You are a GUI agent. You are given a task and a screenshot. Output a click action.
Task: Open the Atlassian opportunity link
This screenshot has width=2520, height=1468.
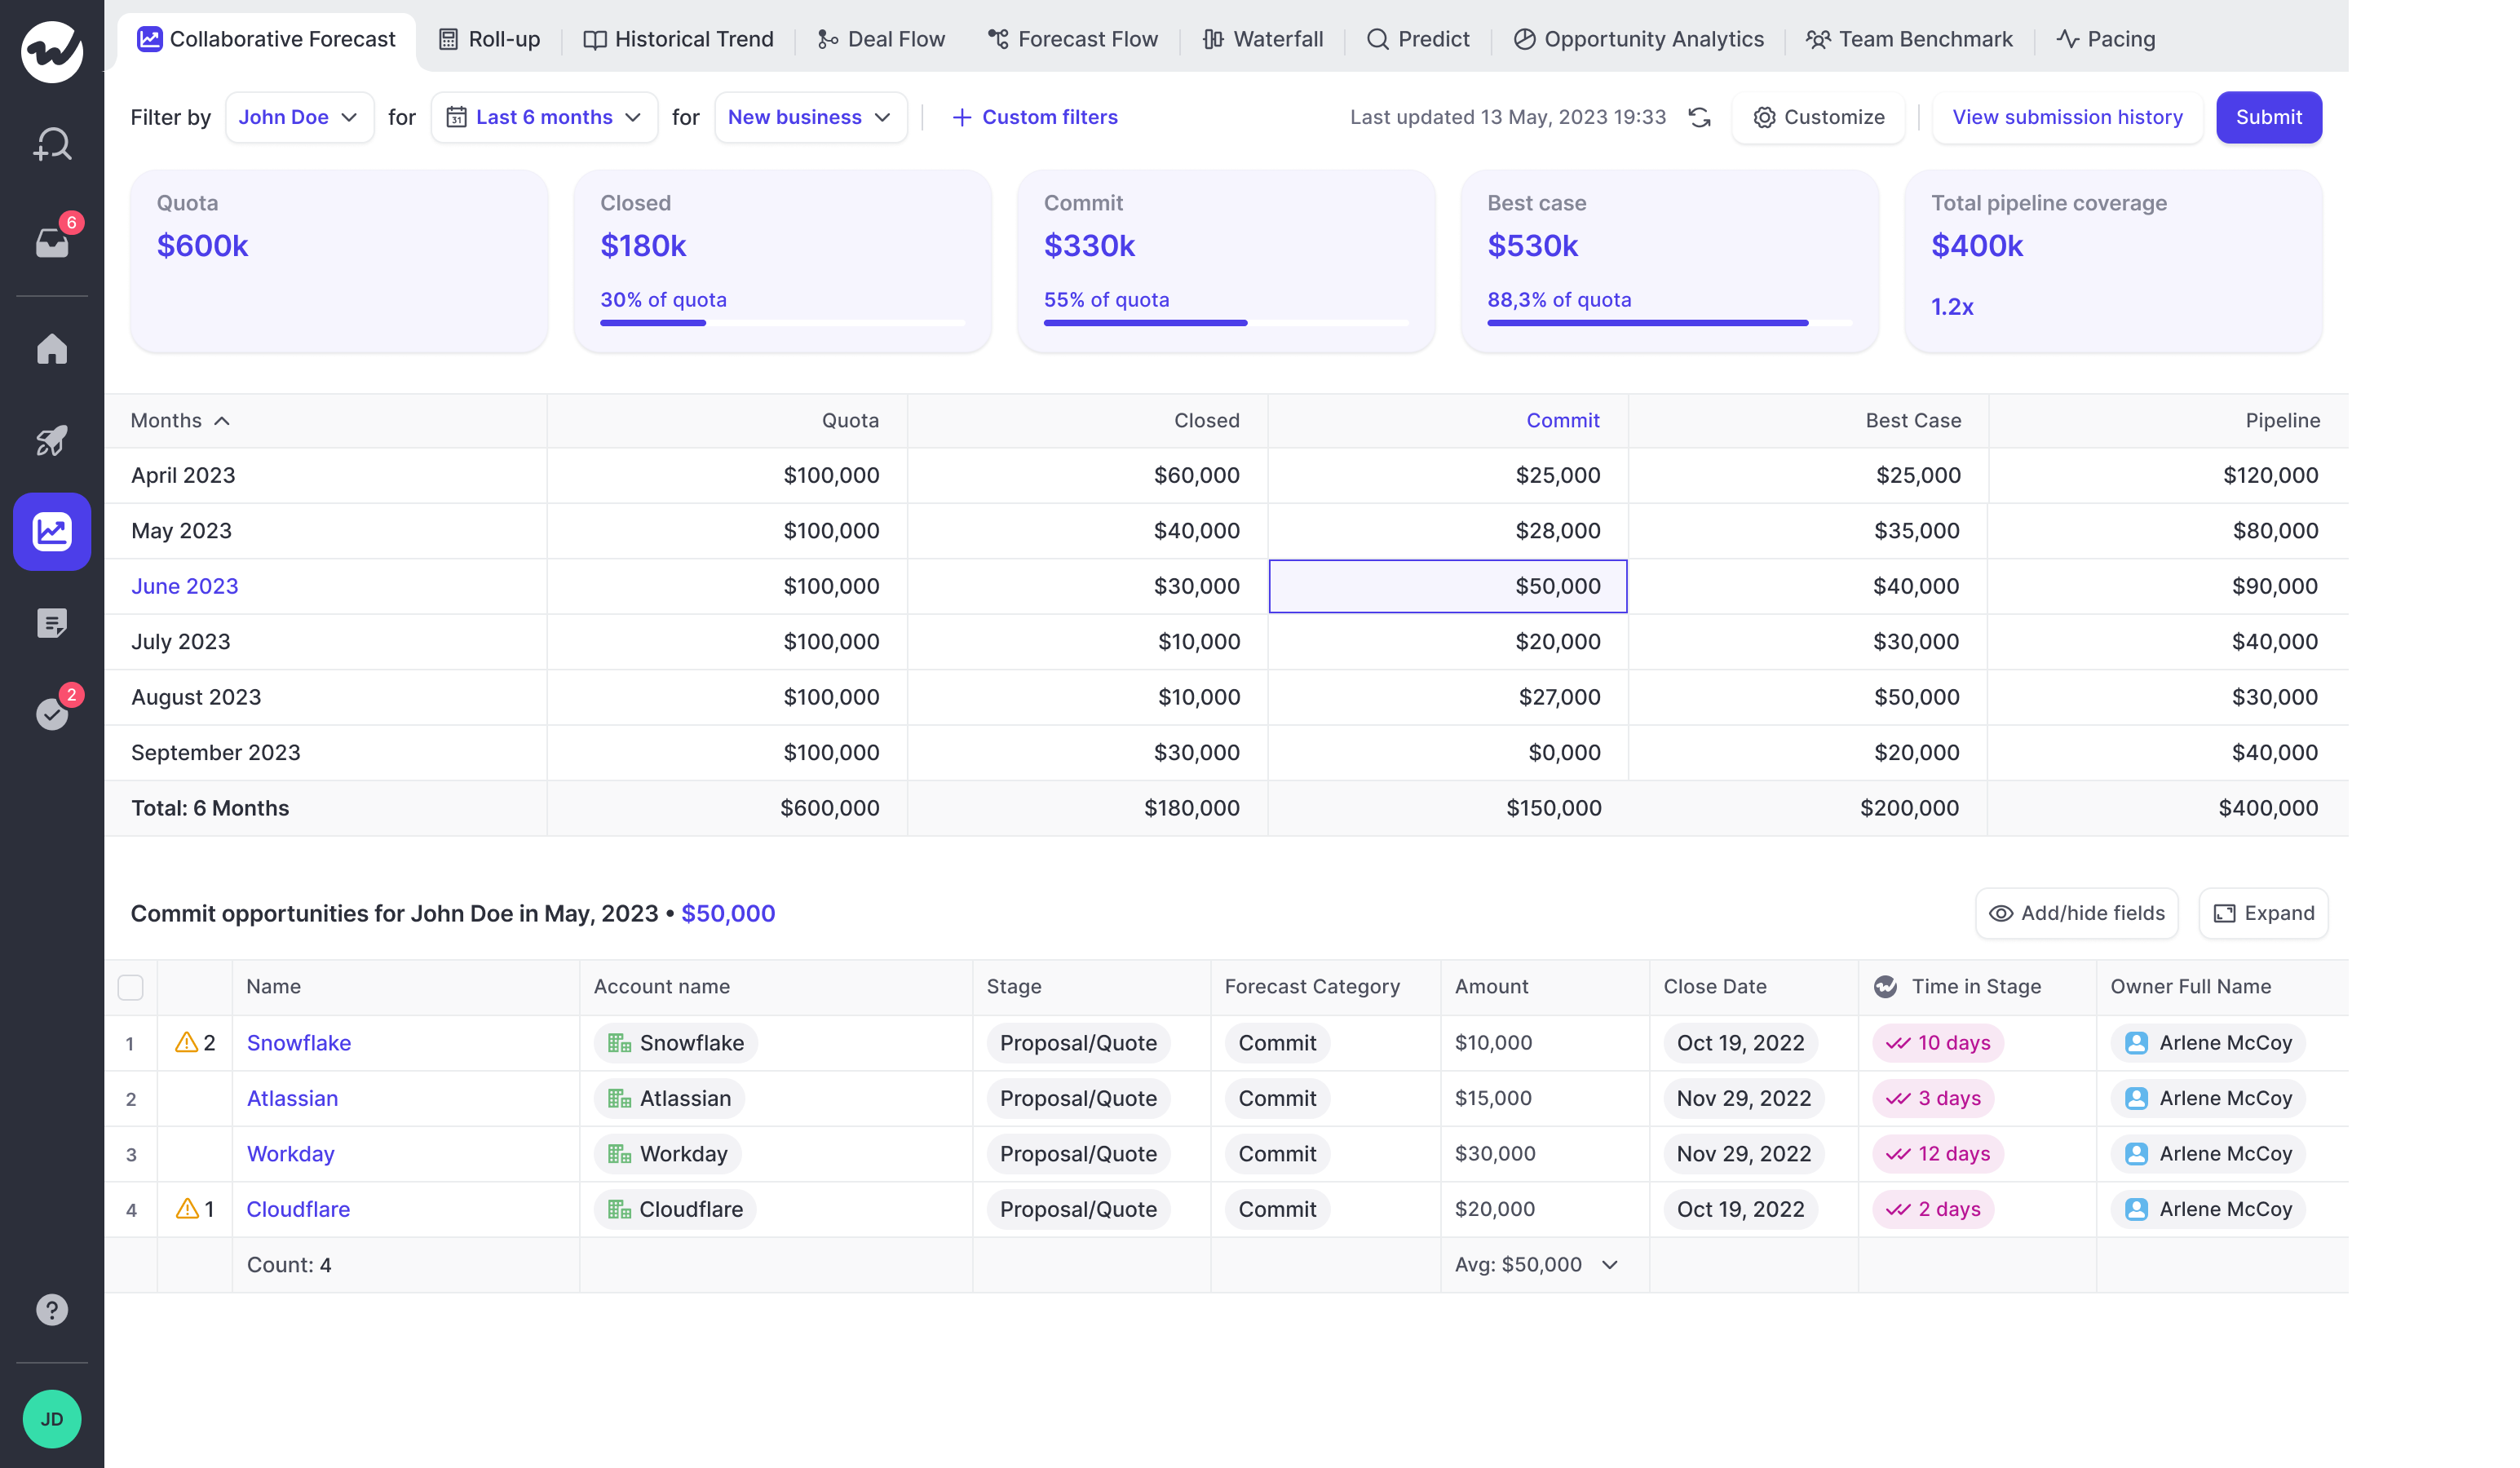coord(292,1098)
